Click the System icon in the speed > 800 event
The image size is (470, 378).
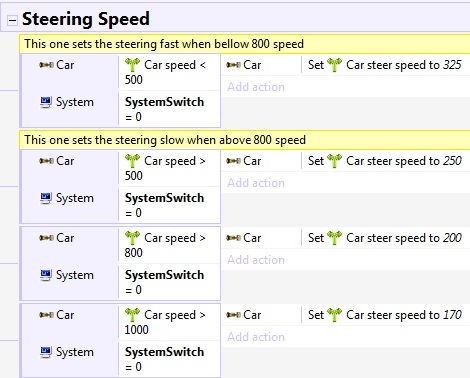click(46, 275)
